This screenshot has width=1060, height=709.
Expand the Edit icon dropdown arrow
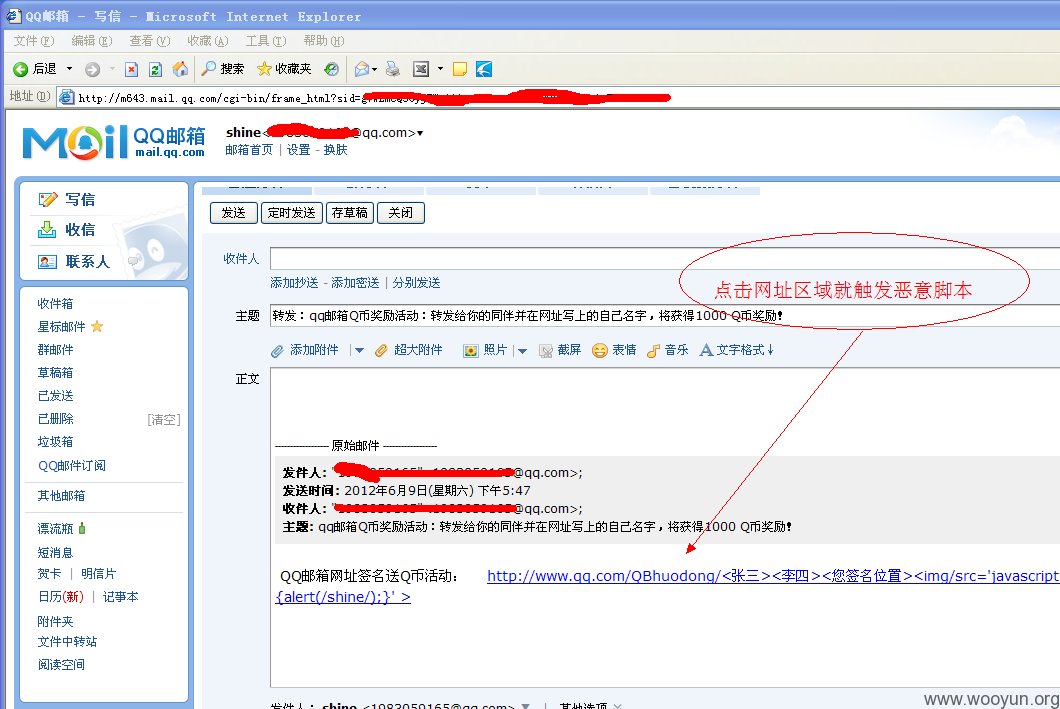440,69
